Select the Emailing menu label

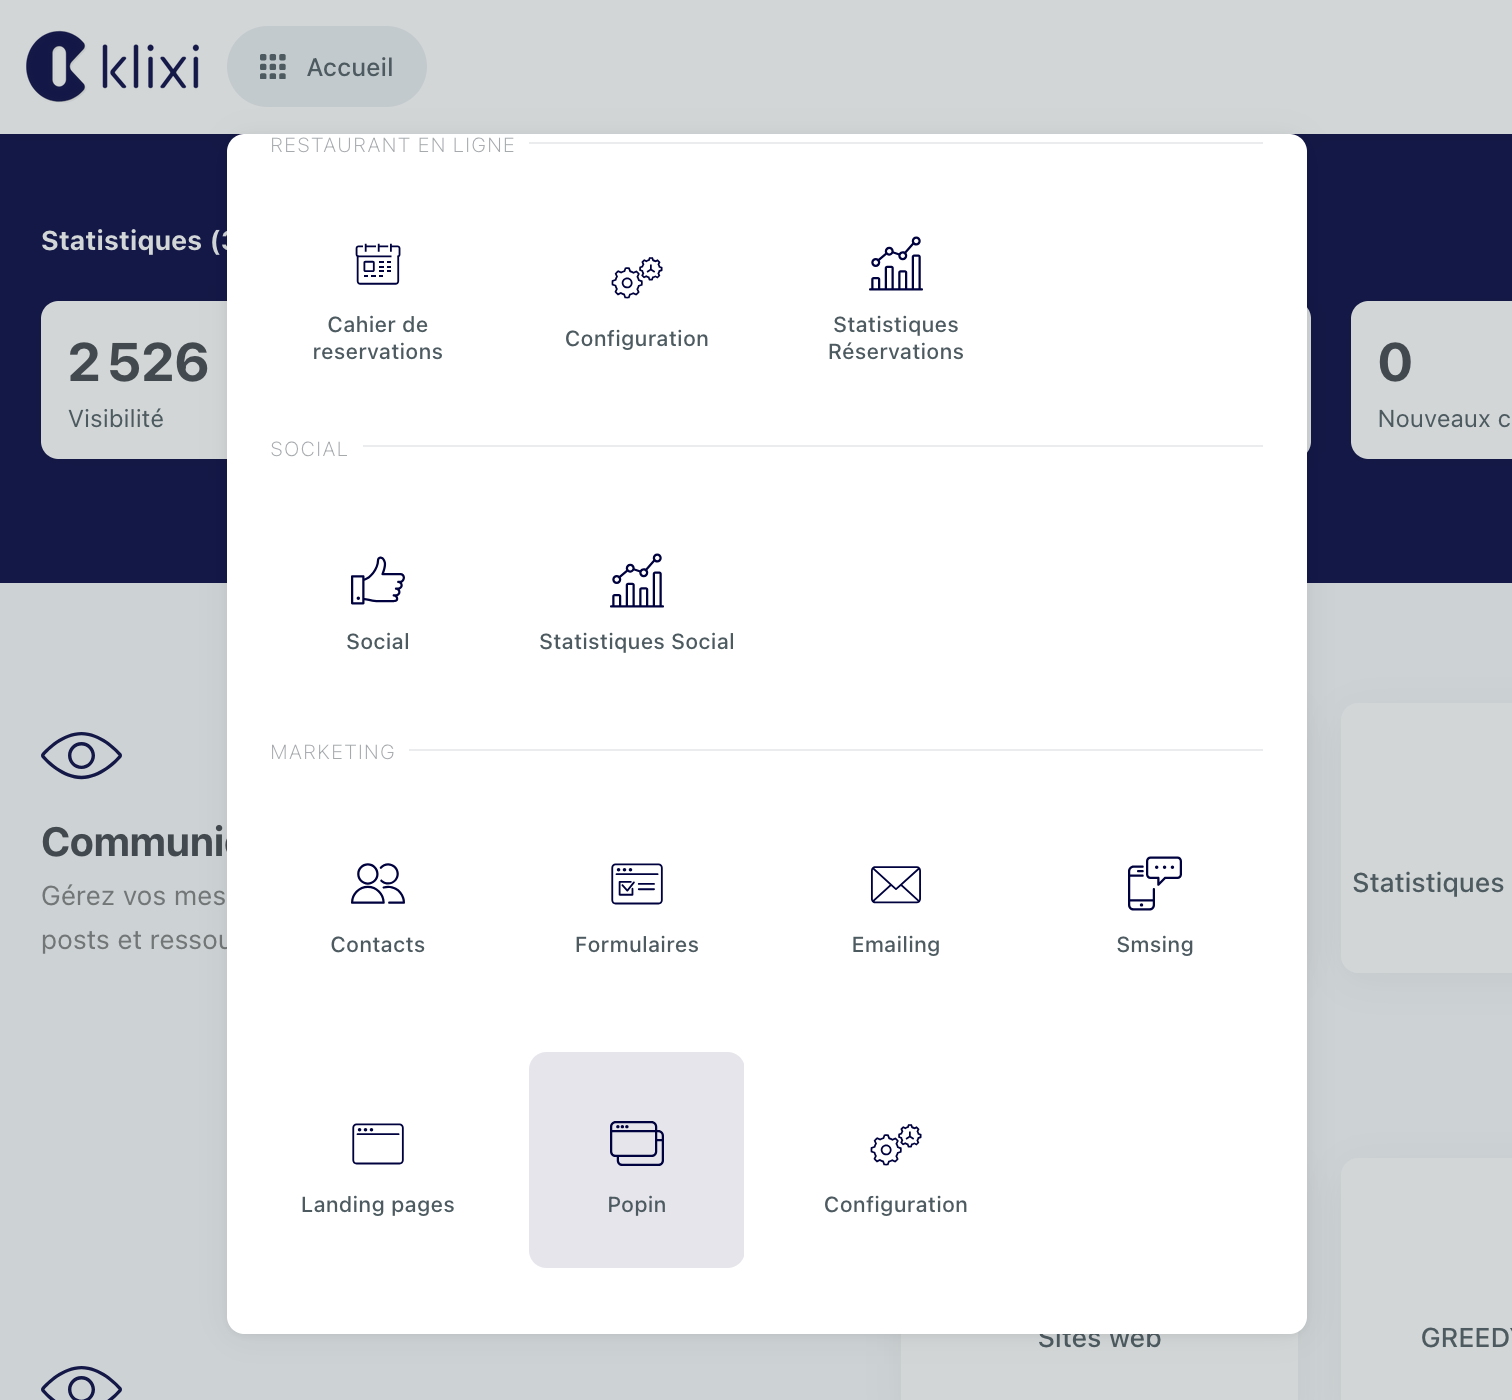(x=896, y=945)
